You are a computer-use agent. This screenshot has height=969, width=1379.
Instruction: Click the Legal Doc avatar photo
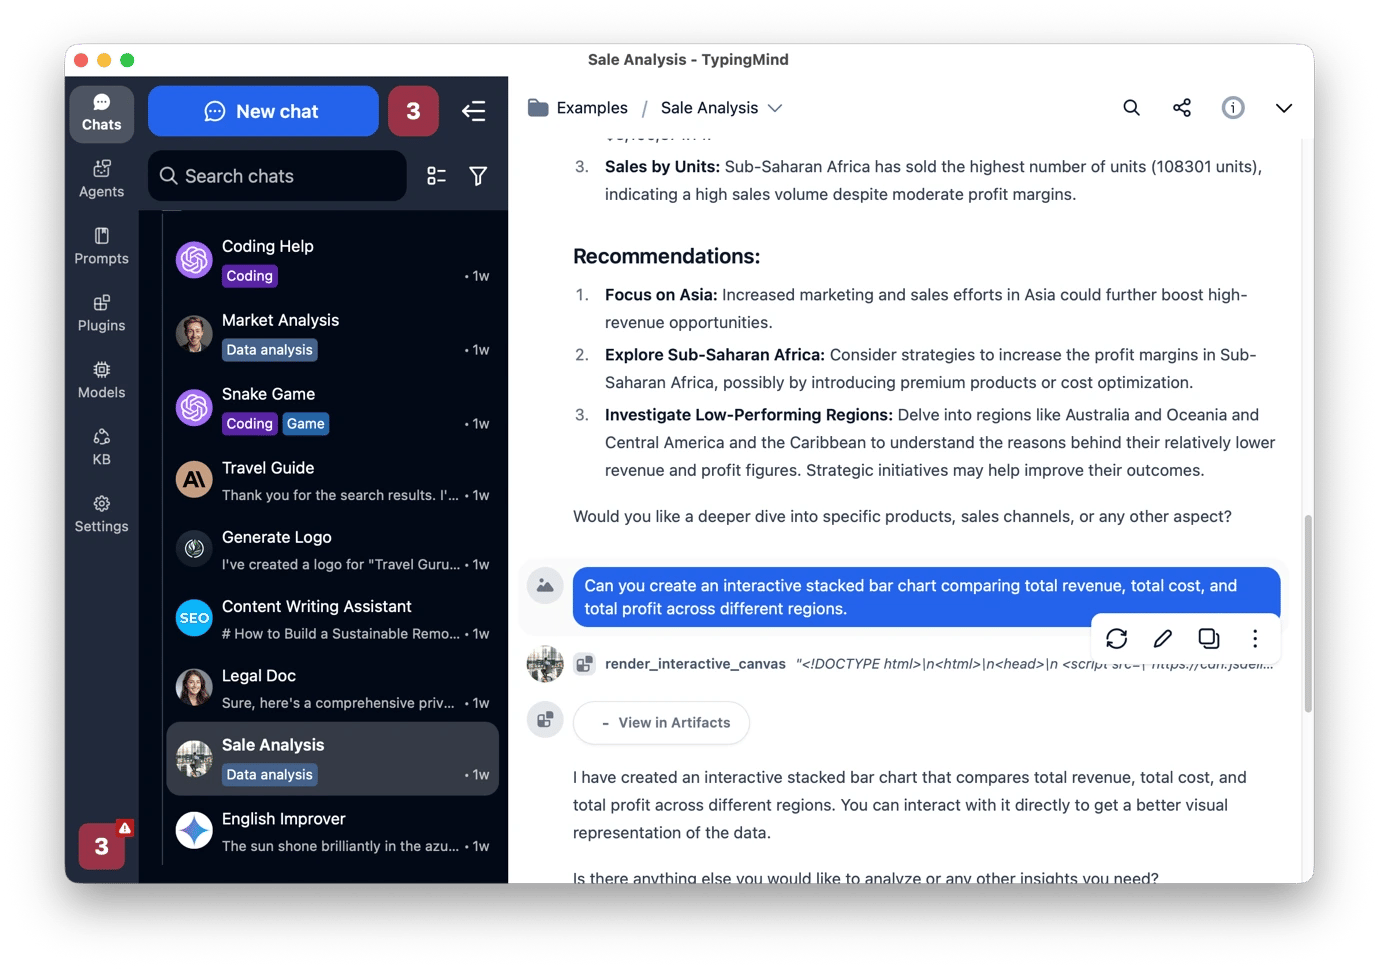(194, 687)
